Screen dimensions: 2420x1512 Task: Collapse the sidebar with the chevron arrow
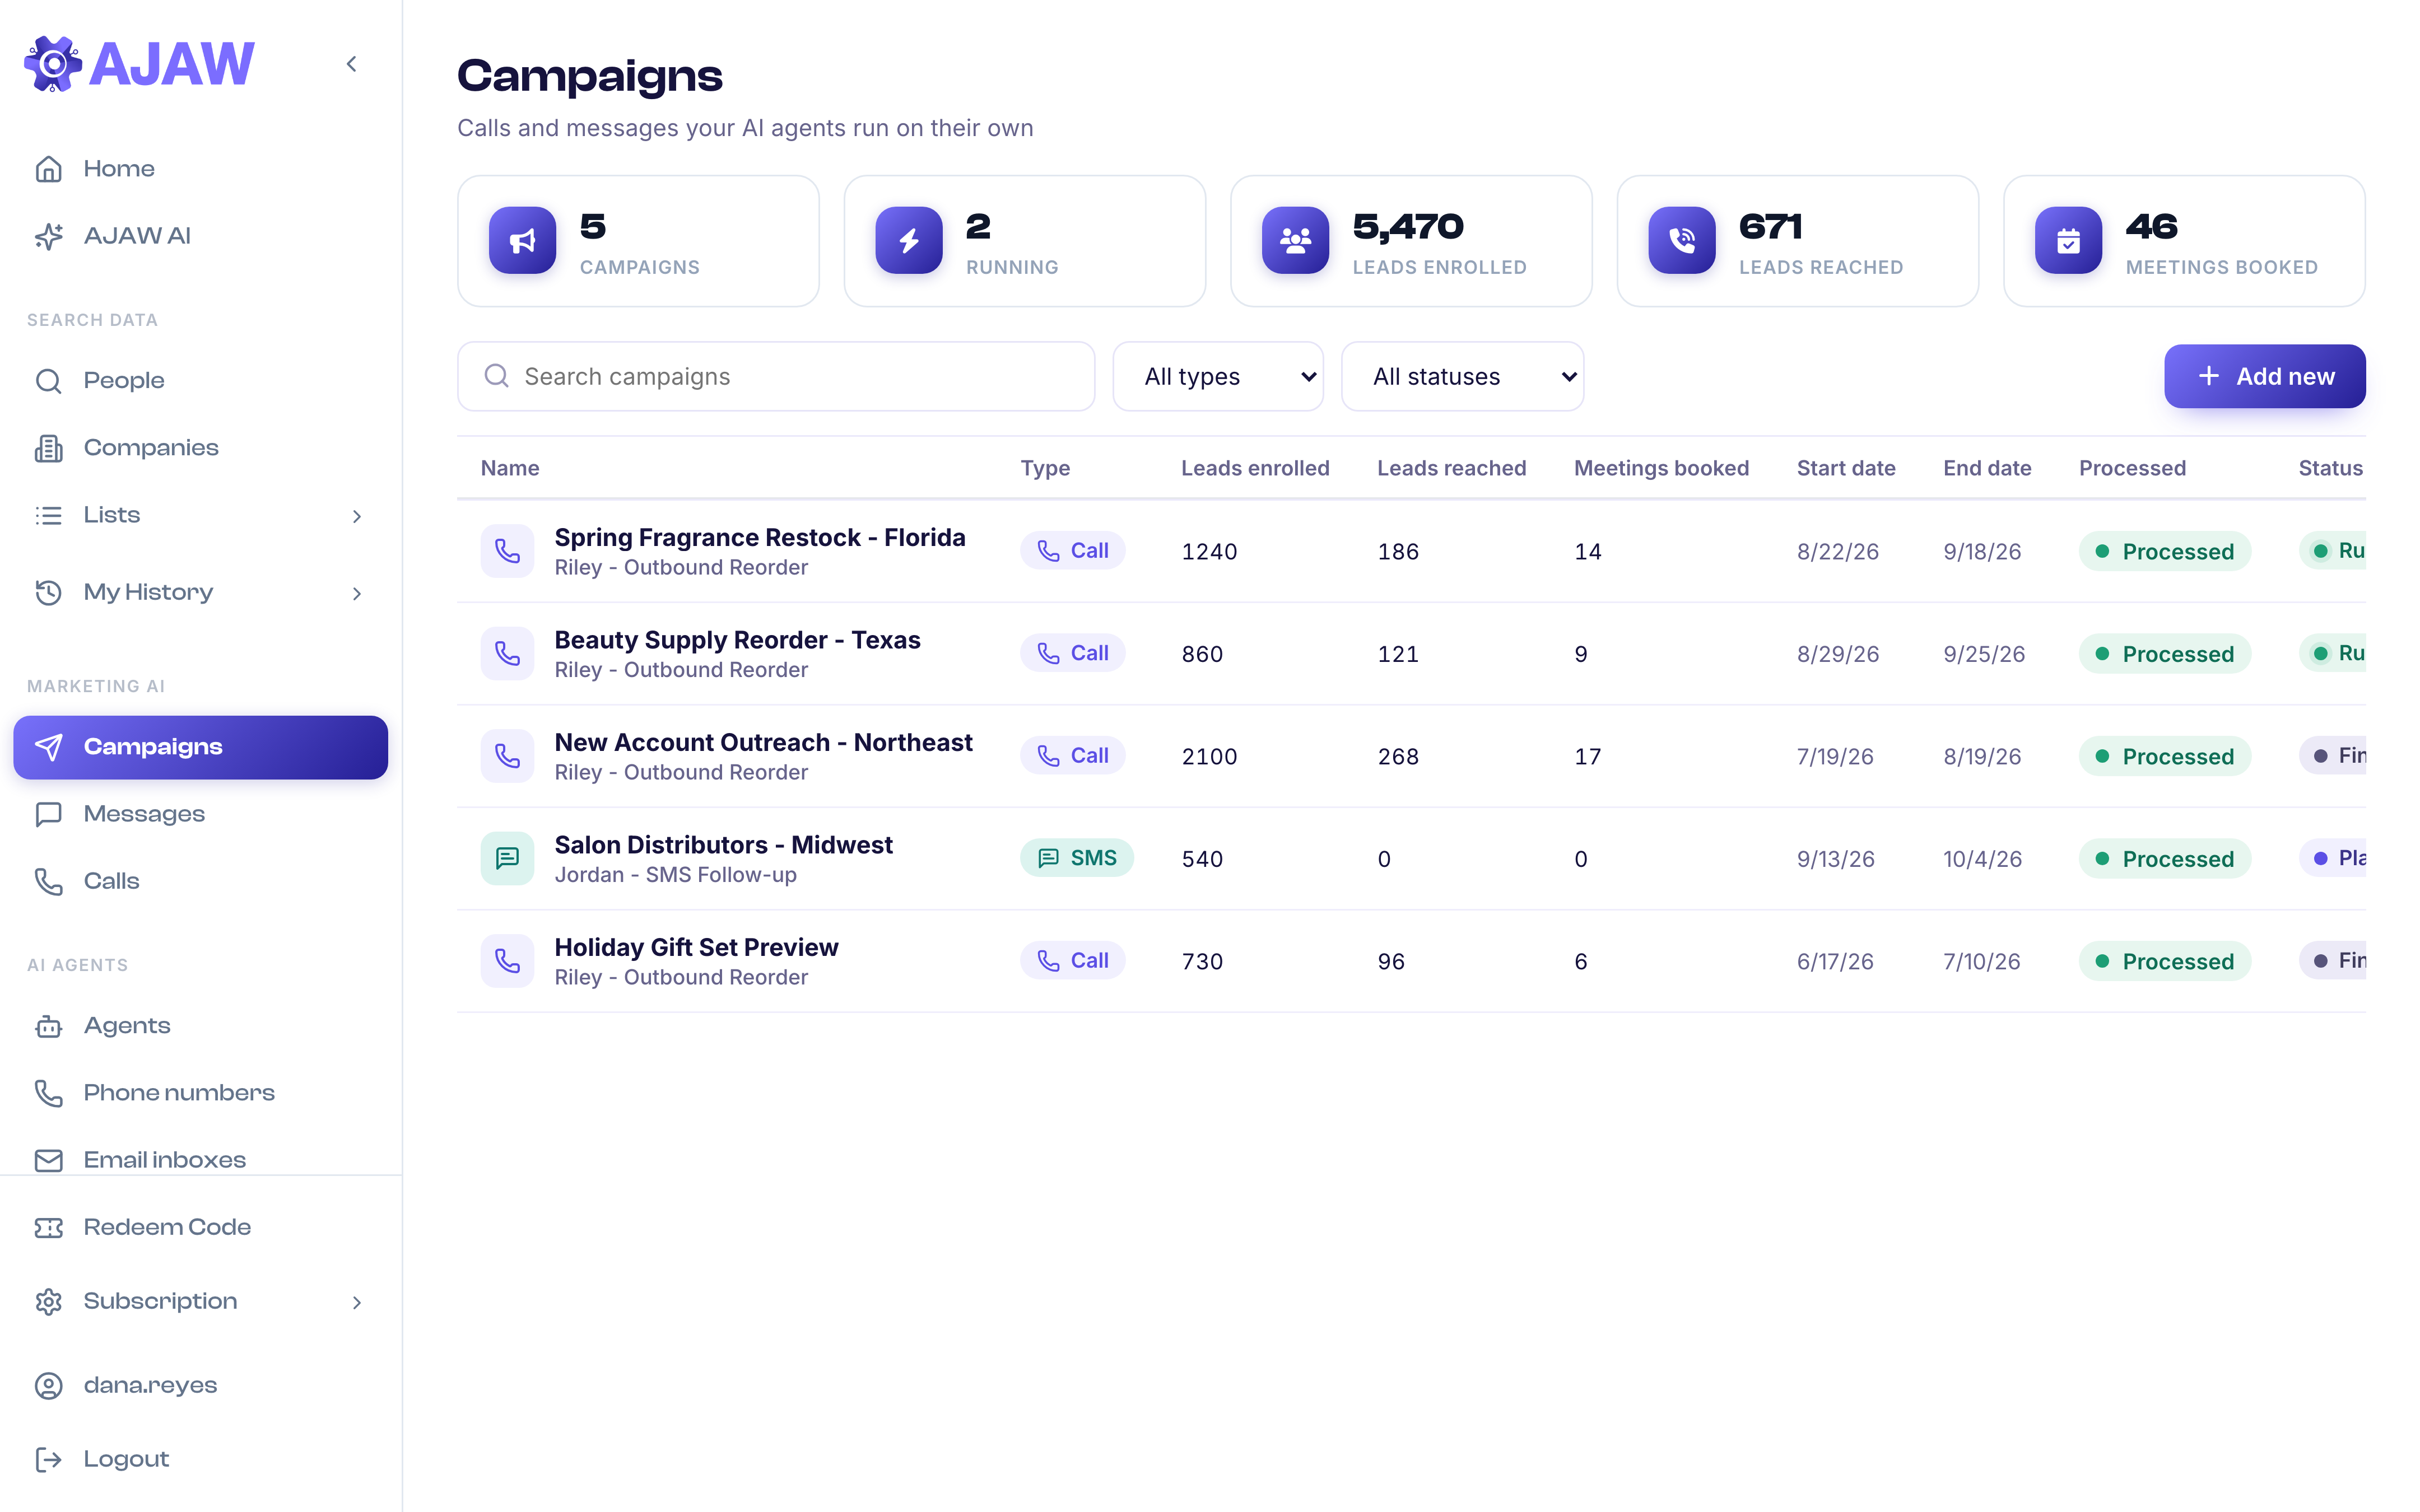pyautogui.click(x=352, y=64)
